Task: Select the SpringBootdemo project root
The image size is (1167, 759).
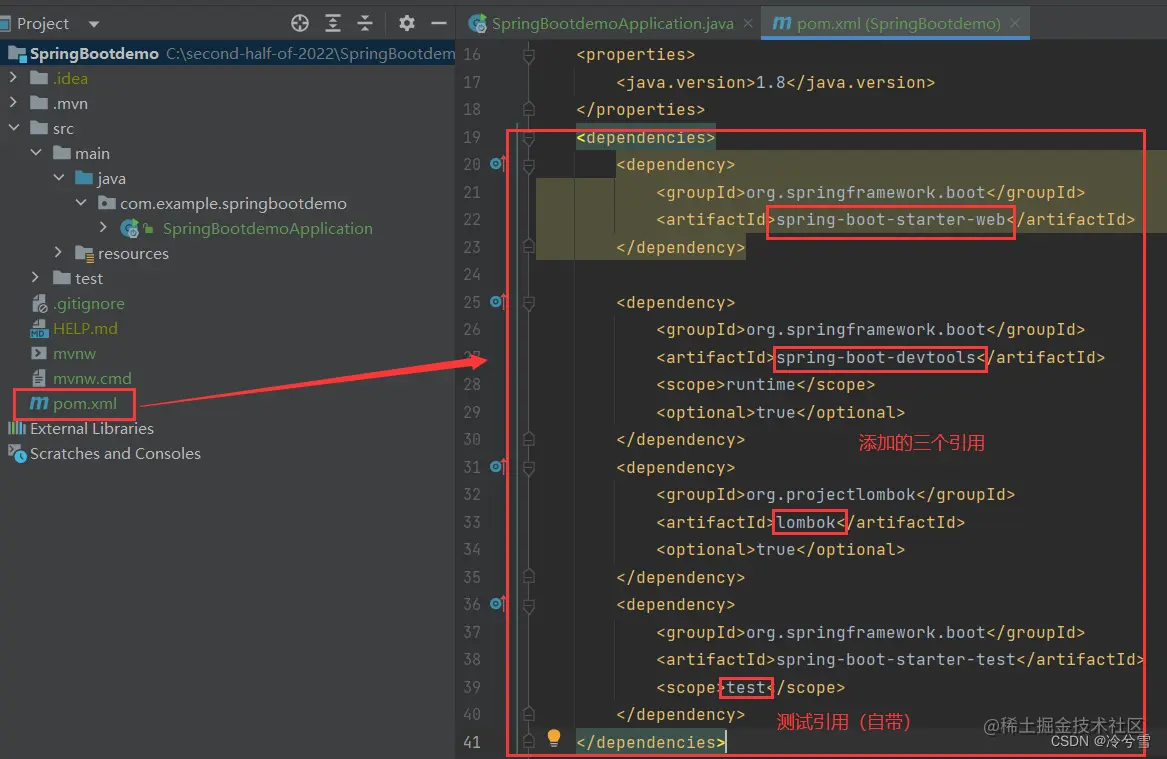Action: tap(94, 54)
